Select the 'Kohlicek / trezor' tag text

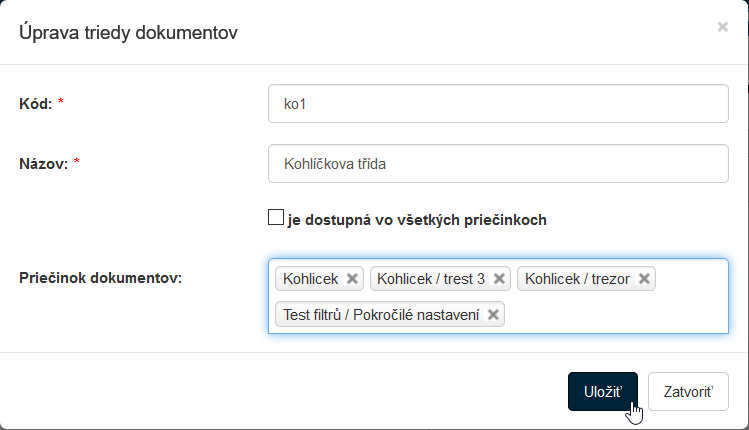pos(578,279)
